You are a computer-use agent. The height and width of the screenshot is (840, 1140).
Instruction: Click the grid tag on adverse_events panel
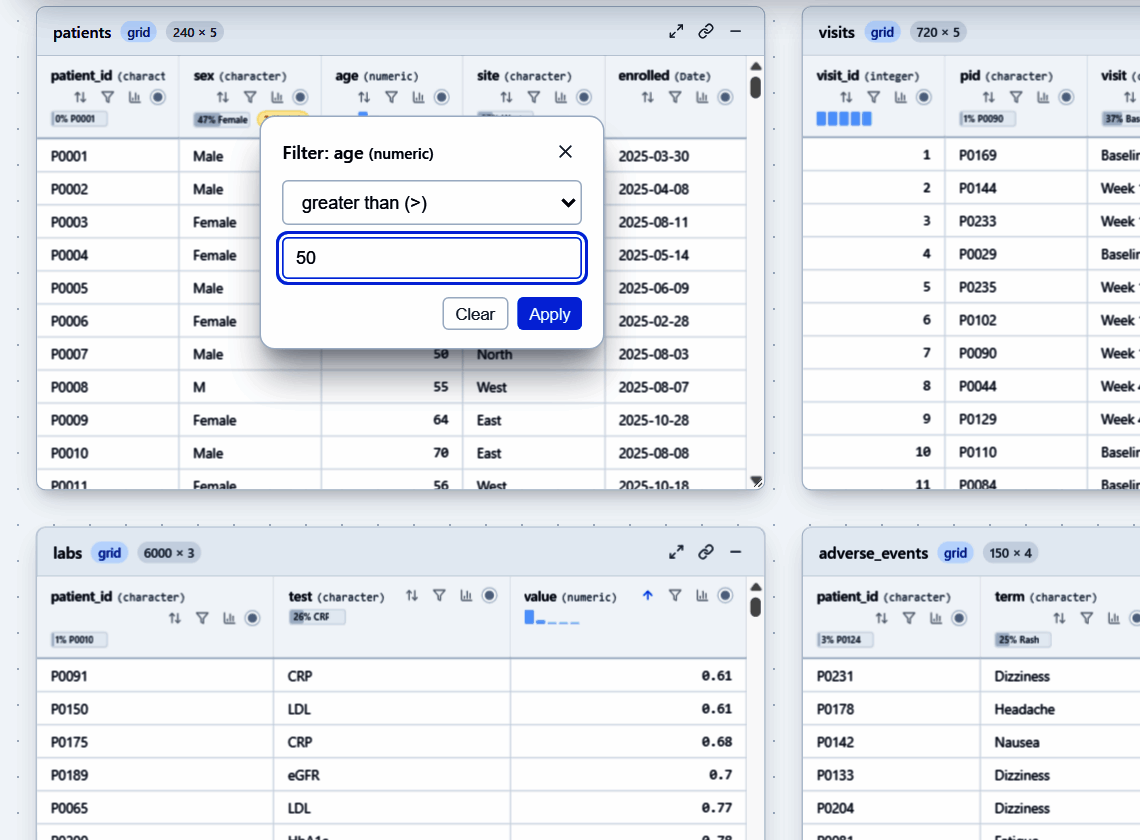[955, 553]
